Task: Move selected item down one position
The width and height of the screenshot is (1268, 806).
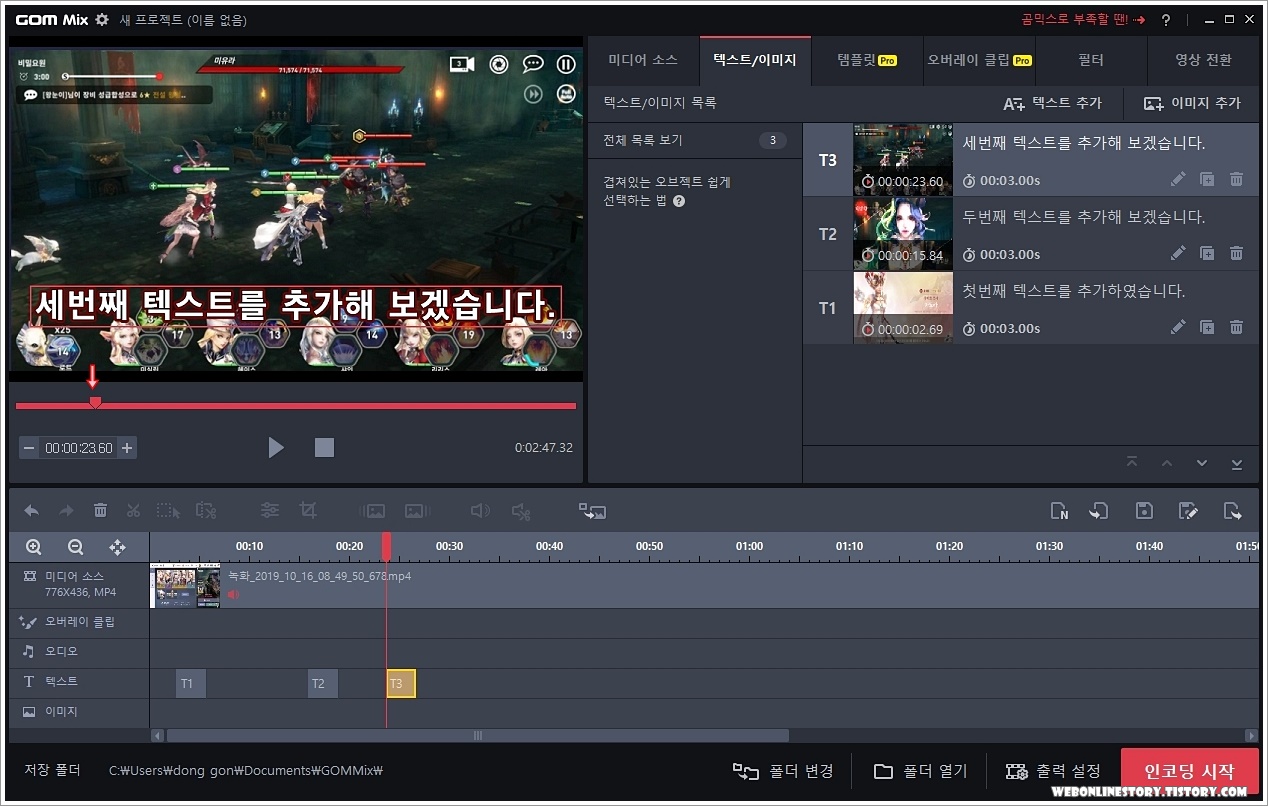Action: coord(1202,464)
